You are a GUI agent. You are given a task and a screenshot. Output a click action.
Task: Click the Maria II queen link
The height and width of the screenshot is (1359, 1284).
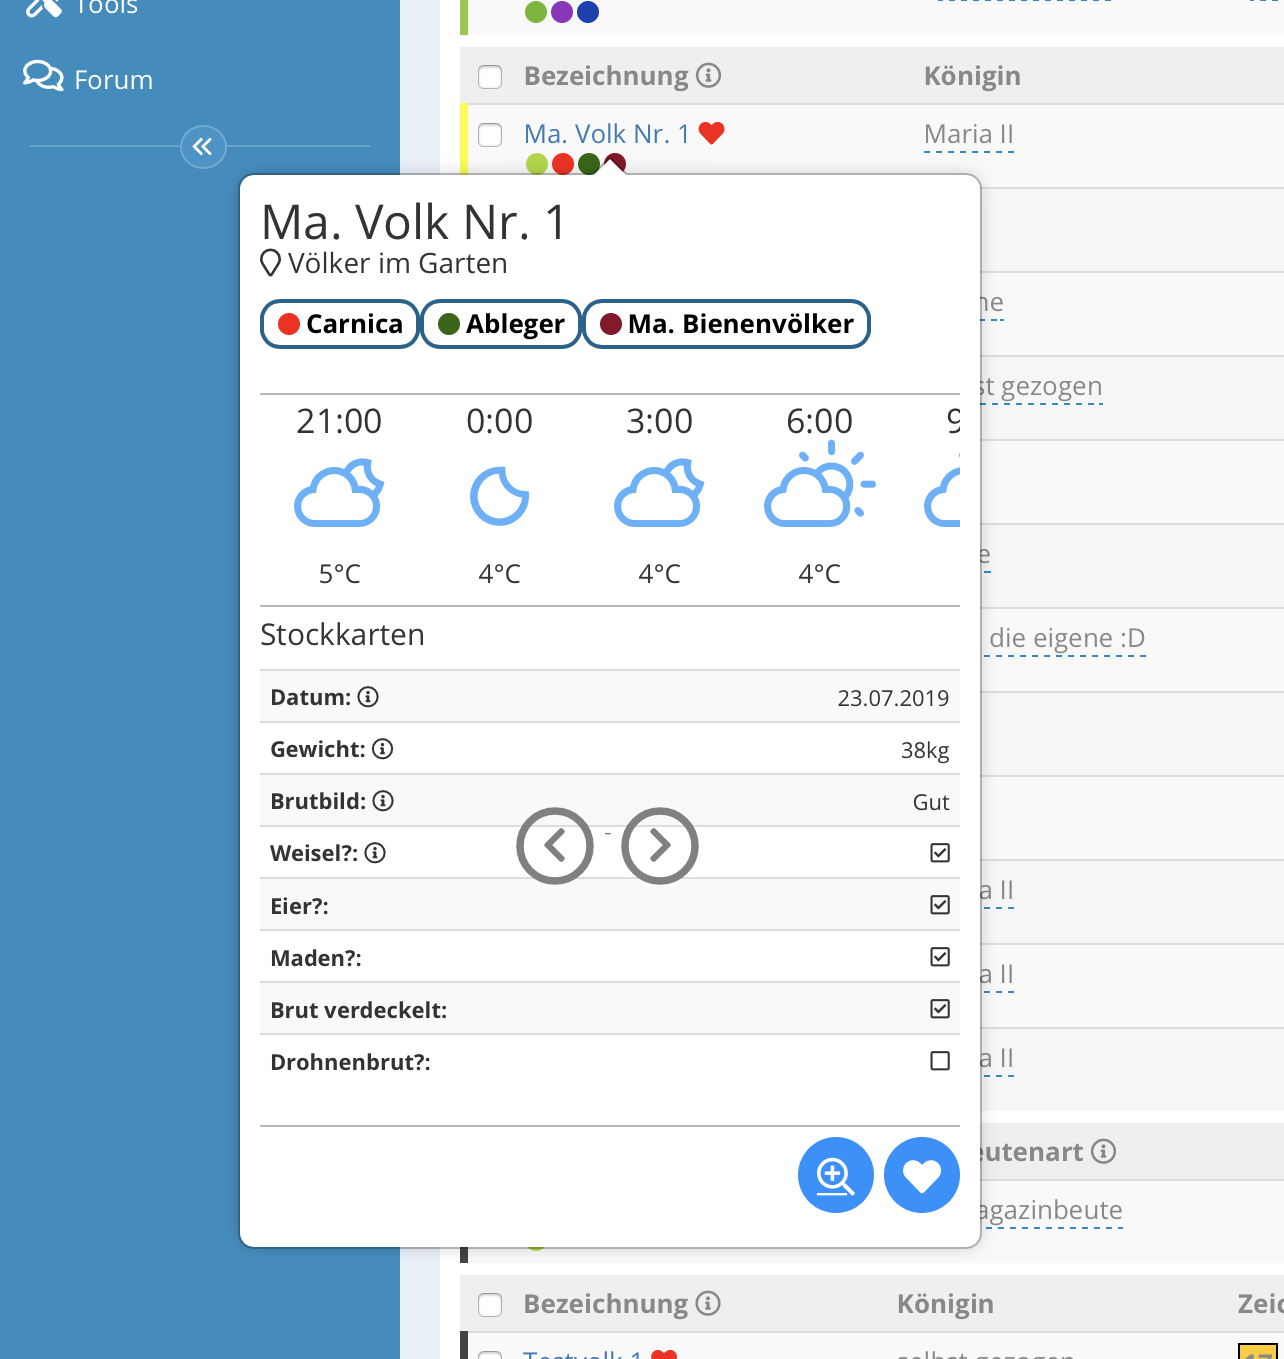pos(968,134)
